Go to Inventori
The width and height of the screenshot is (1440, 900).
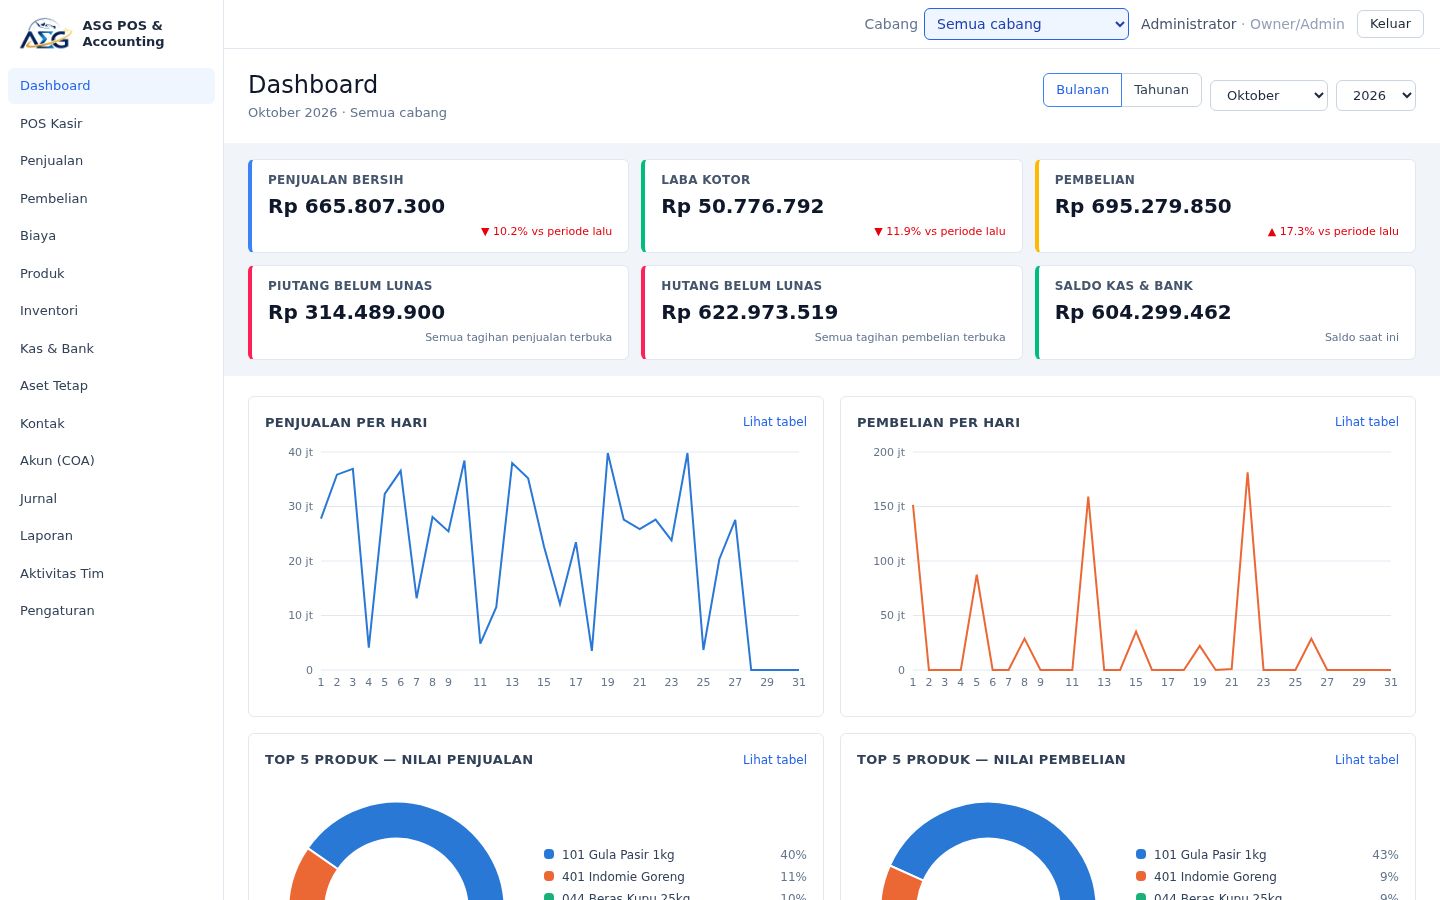point(111,311)
